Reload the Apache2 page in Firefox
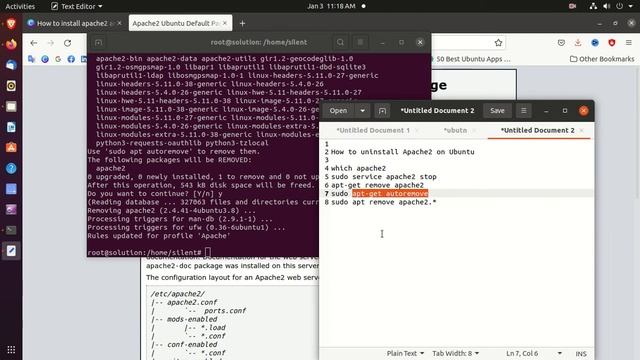 click(x=67, y=43)
